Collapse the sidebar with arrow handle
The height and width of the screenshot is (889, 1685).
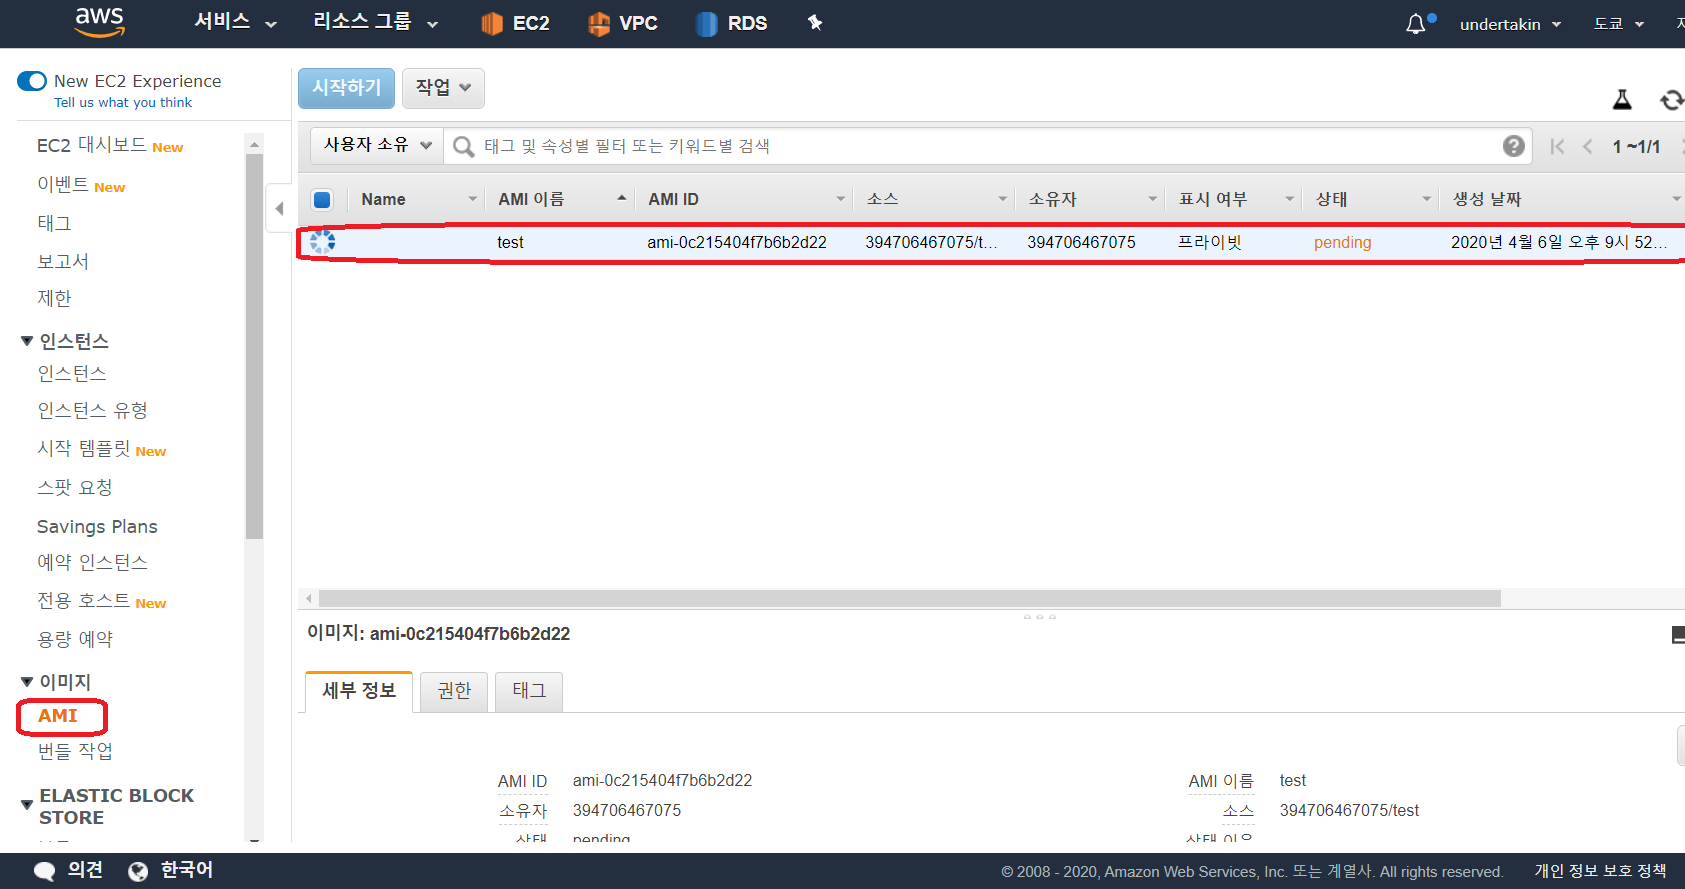279,208
